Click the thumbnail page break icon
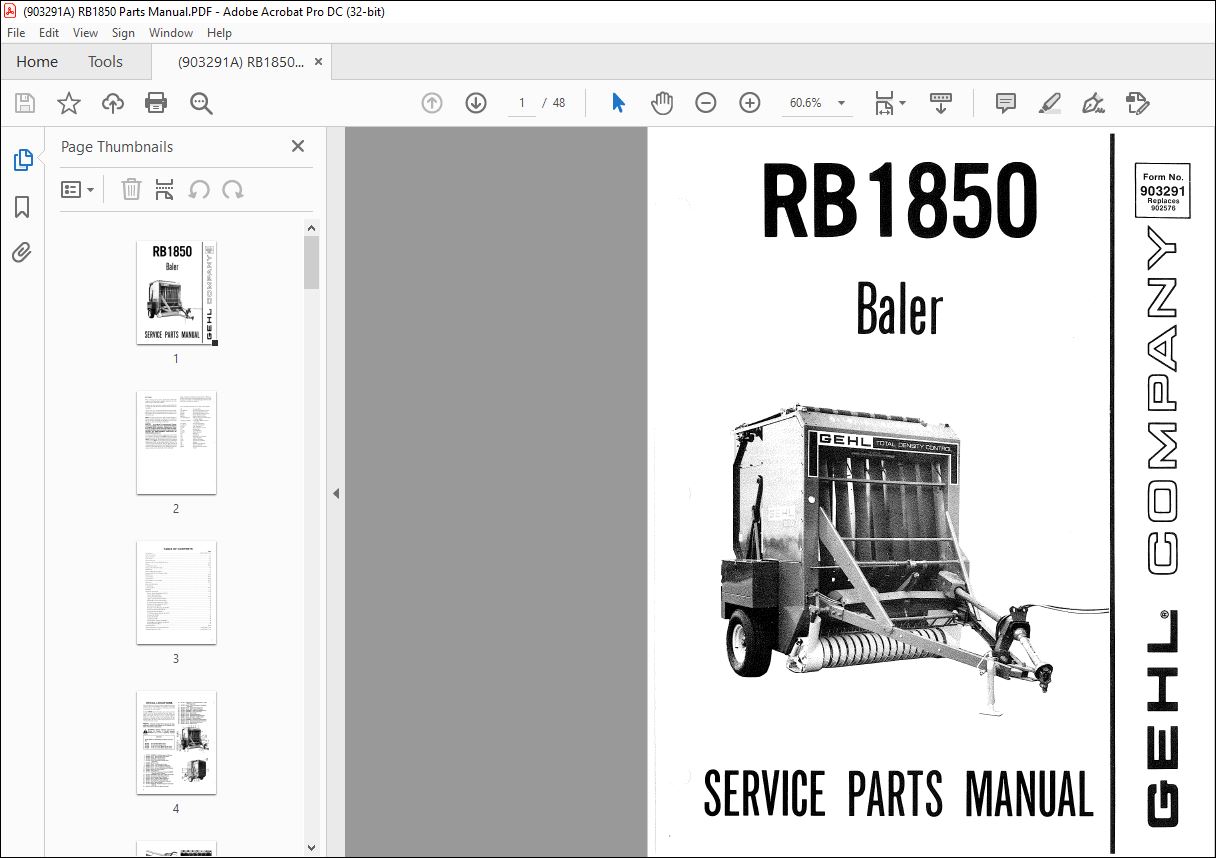This screenshot has width=1216, height=858. tap(165, 190)
